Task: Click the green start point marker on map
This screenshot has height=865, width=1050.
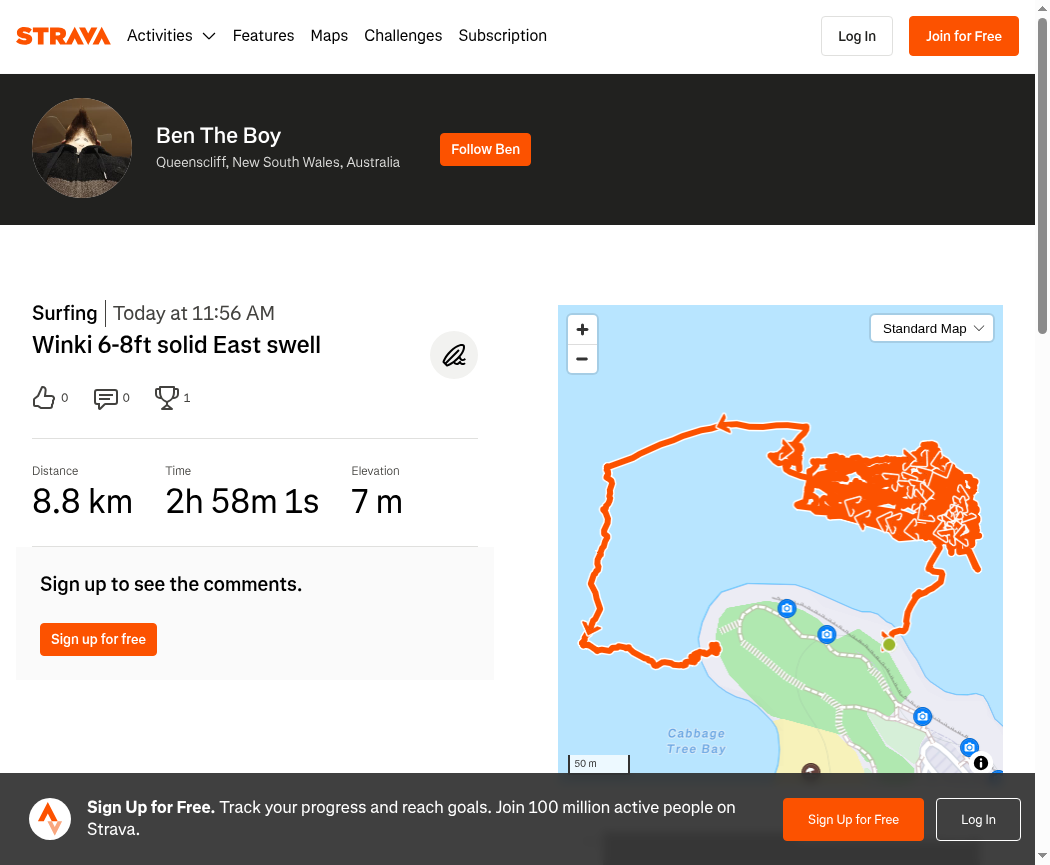Action: [889, 644]
